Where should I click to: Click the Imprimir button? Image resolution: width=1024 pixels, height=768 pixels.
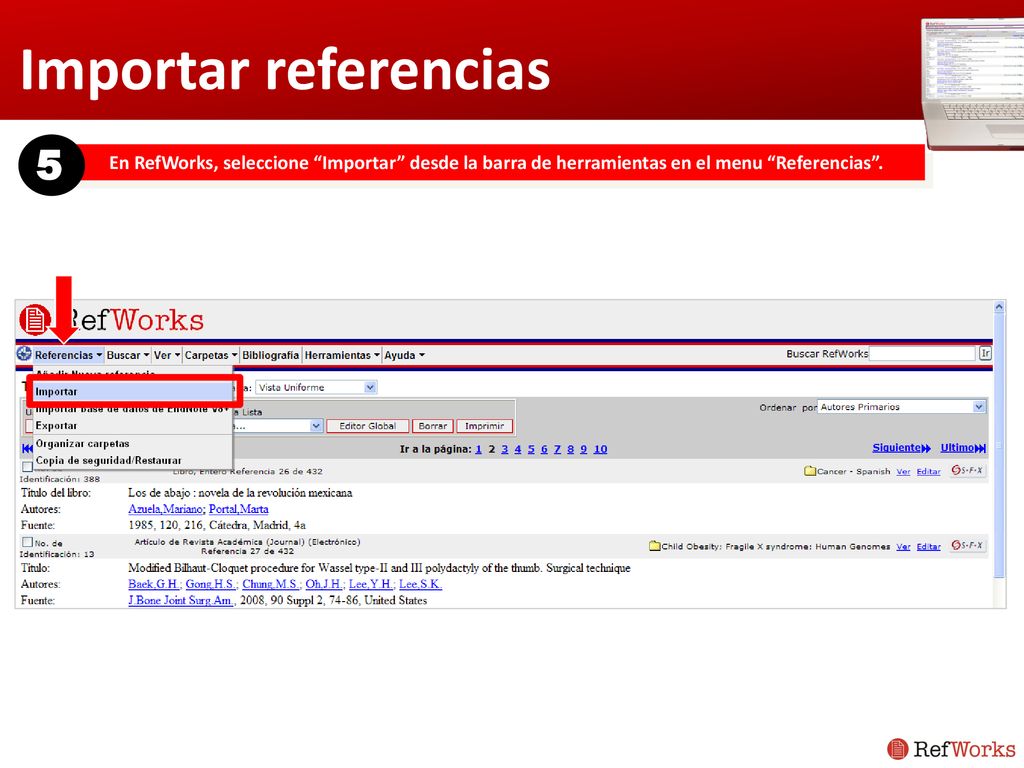click(x=485, y=426)
